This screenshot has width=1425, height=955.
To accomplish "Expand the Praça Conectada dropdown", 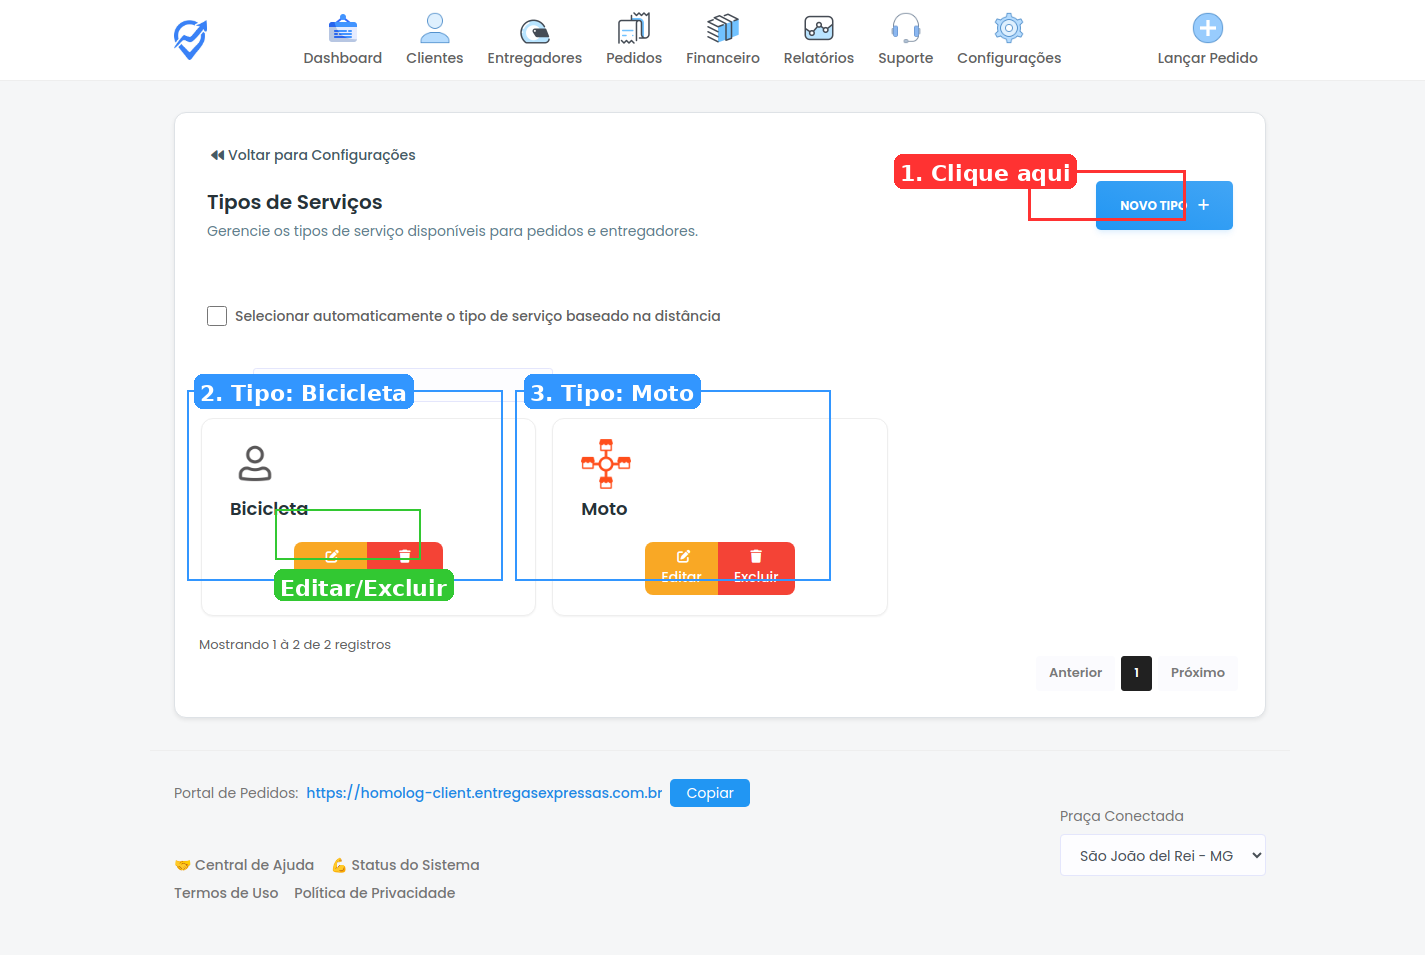I will (1162, 855).
